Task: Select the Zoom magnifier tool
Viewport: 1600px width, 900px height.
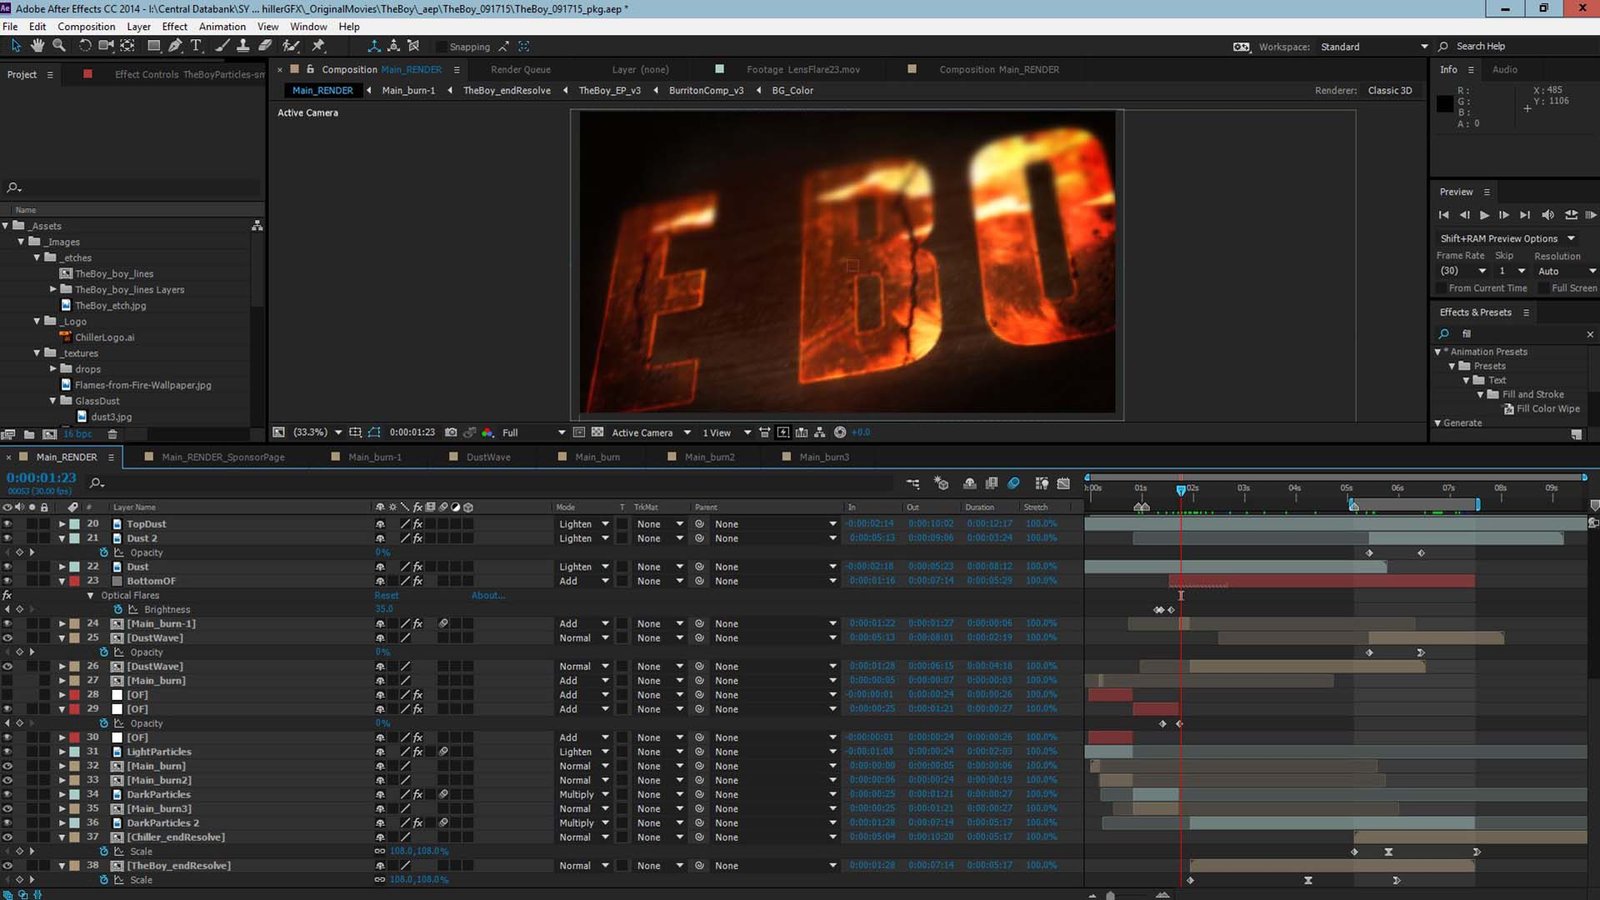Action: pyautogui.click(x=59, y=46)
